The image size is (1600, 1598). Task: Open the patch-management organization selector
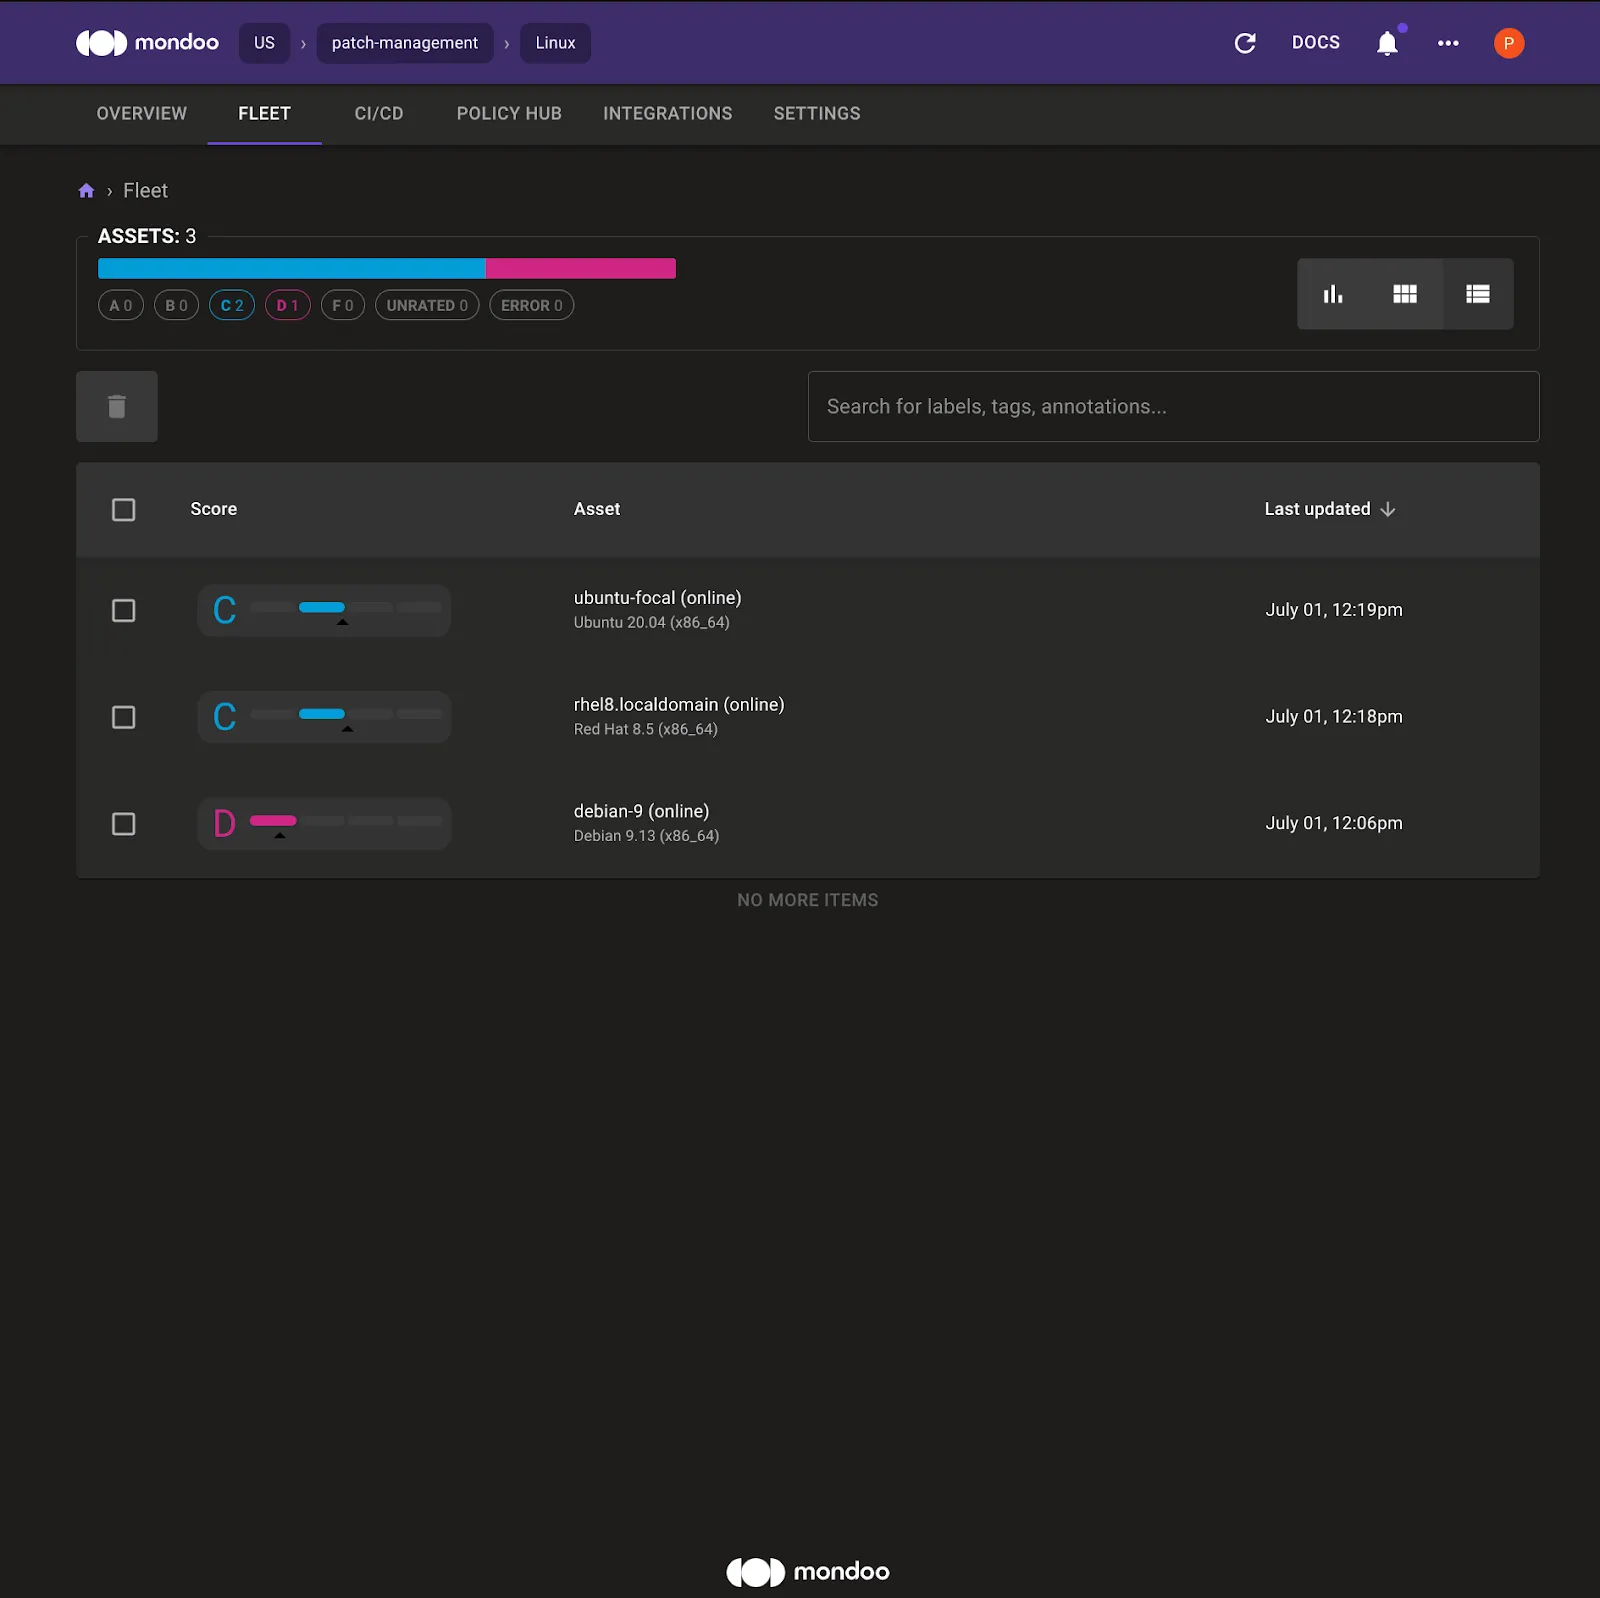click(405, 43)
